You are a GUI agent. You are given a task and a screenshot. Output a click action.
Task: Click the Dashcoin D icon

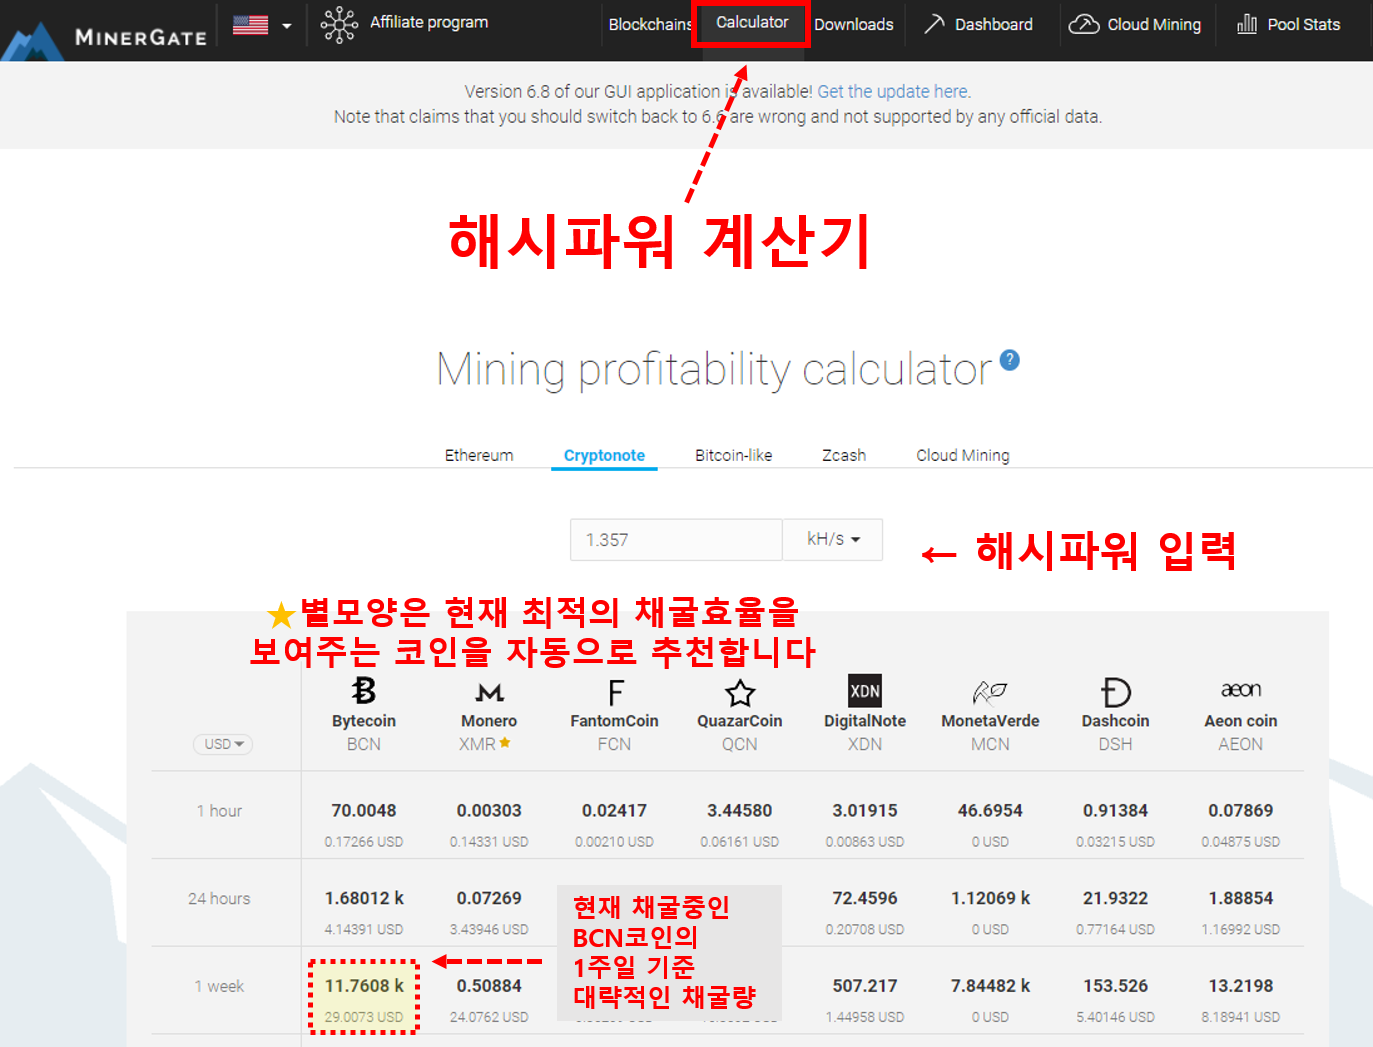click(1115, 692)
